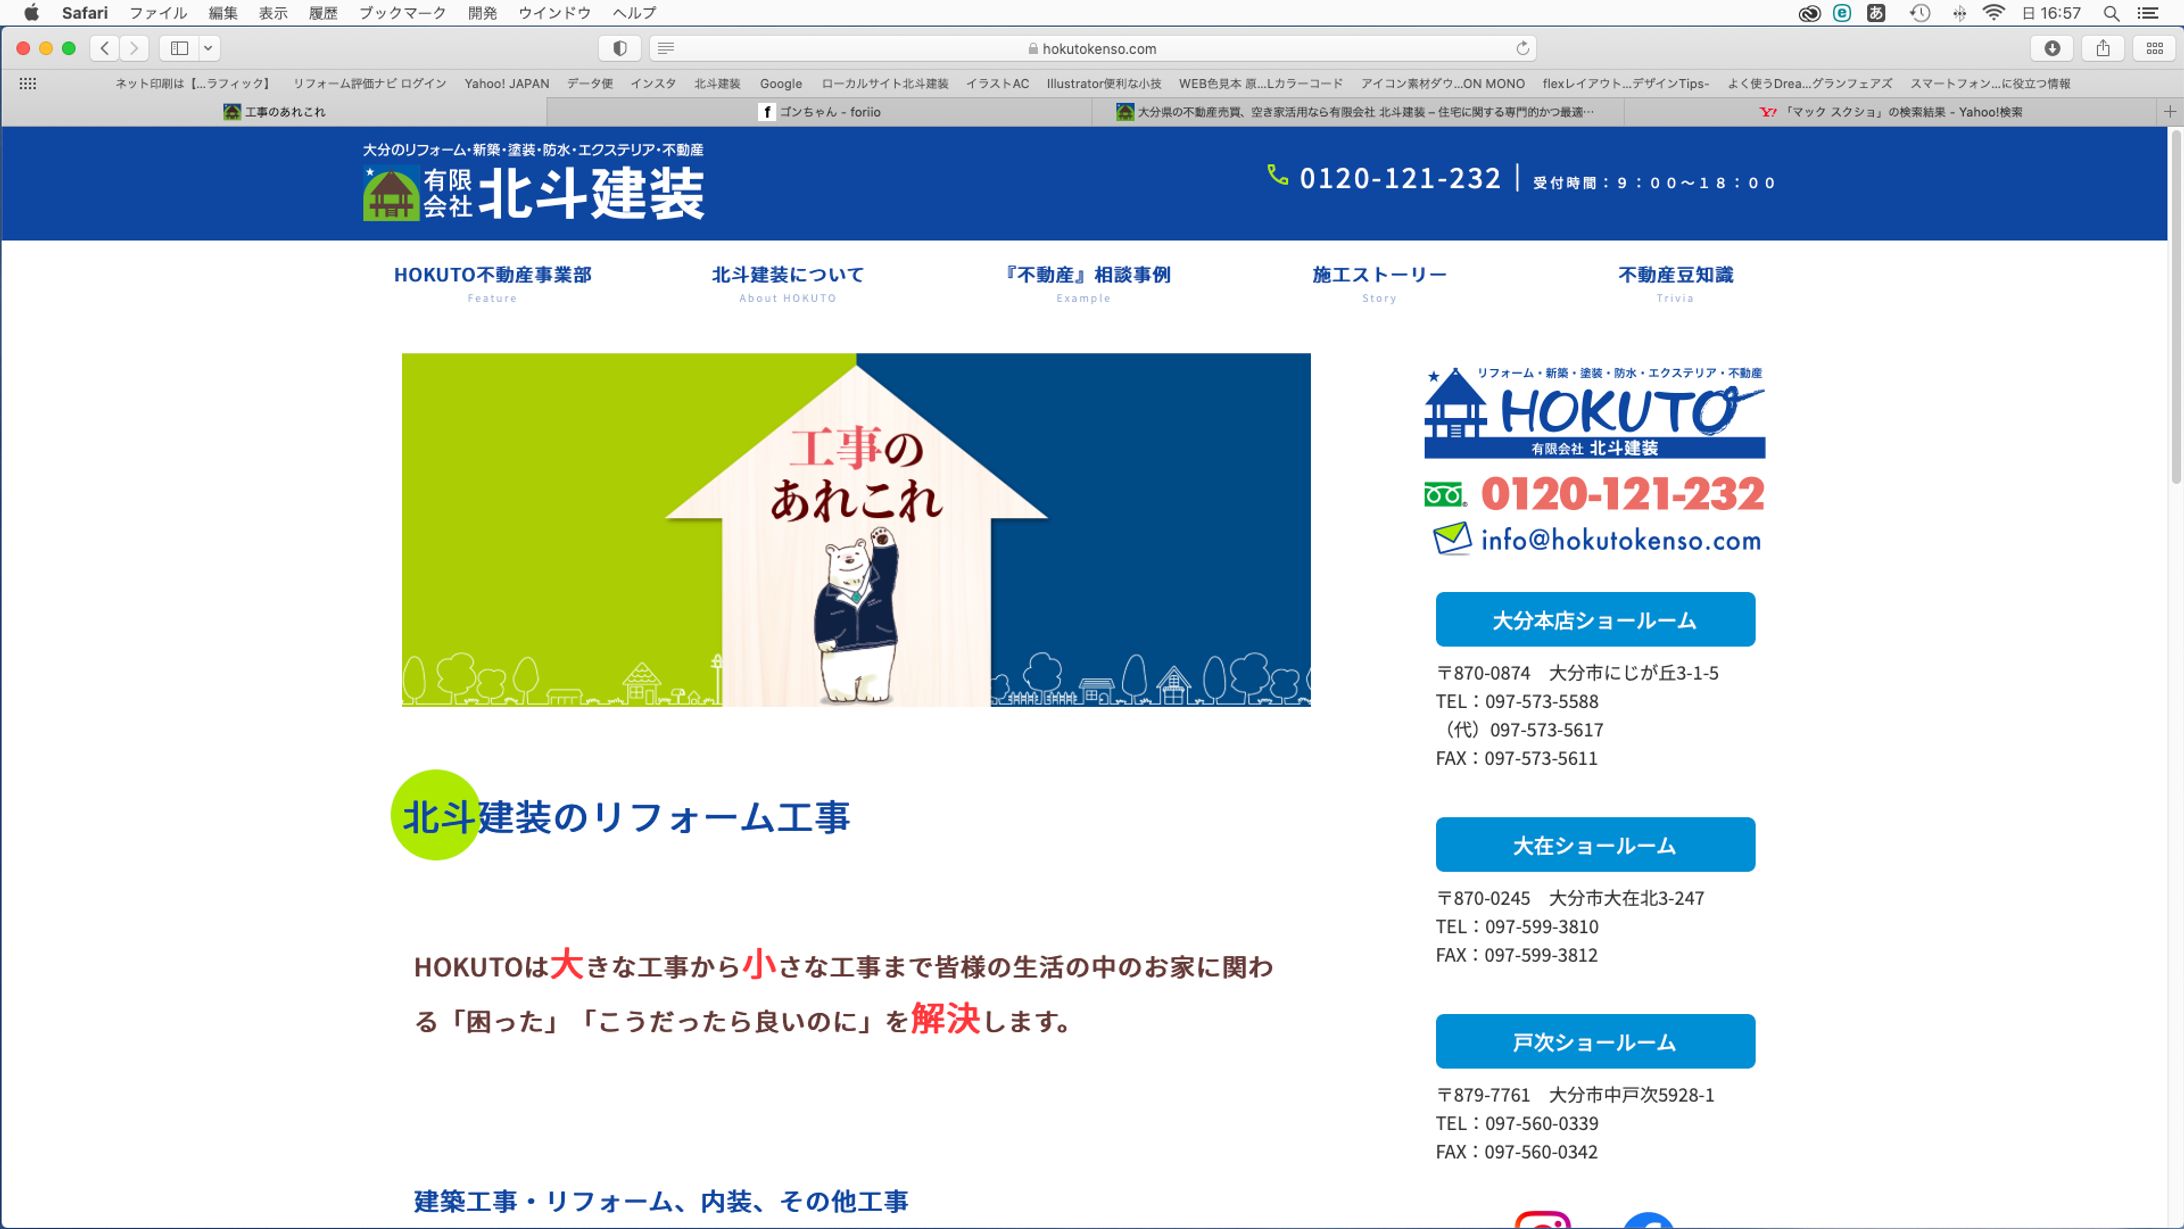Expand the tab group chevron beside the sidebar button

(x=209, y=48)
